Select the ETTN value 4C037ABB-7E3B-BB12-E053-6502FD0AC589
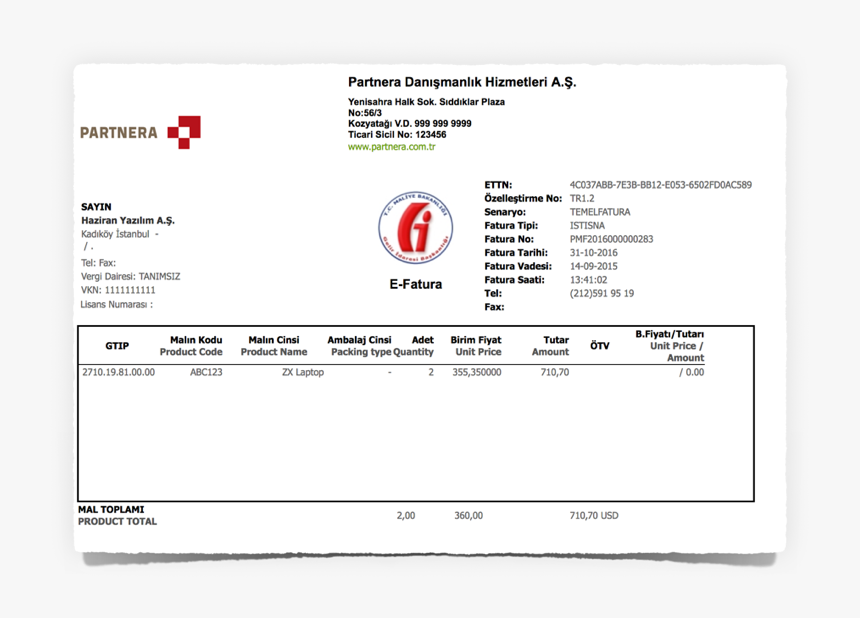Screen dimensions: 860x618 (660, 185)
